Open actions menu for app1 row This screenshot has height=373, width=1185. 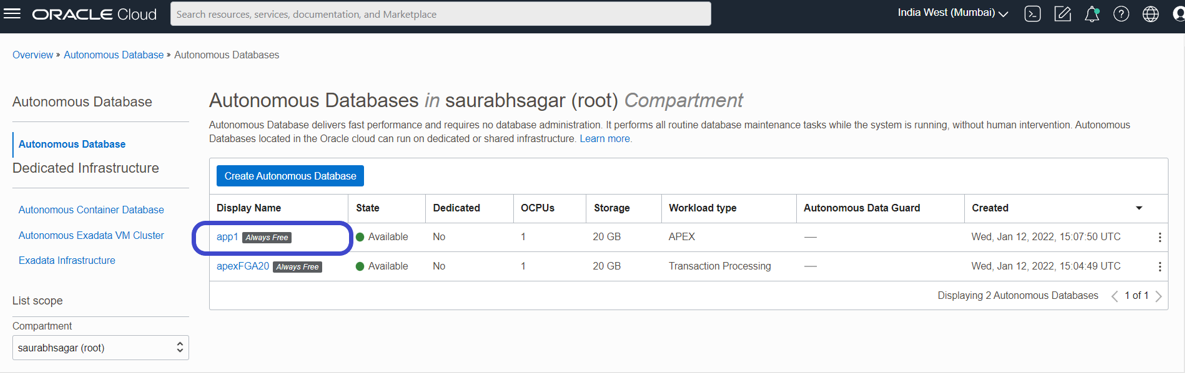pyautogui.click(x=1160, y=237)
